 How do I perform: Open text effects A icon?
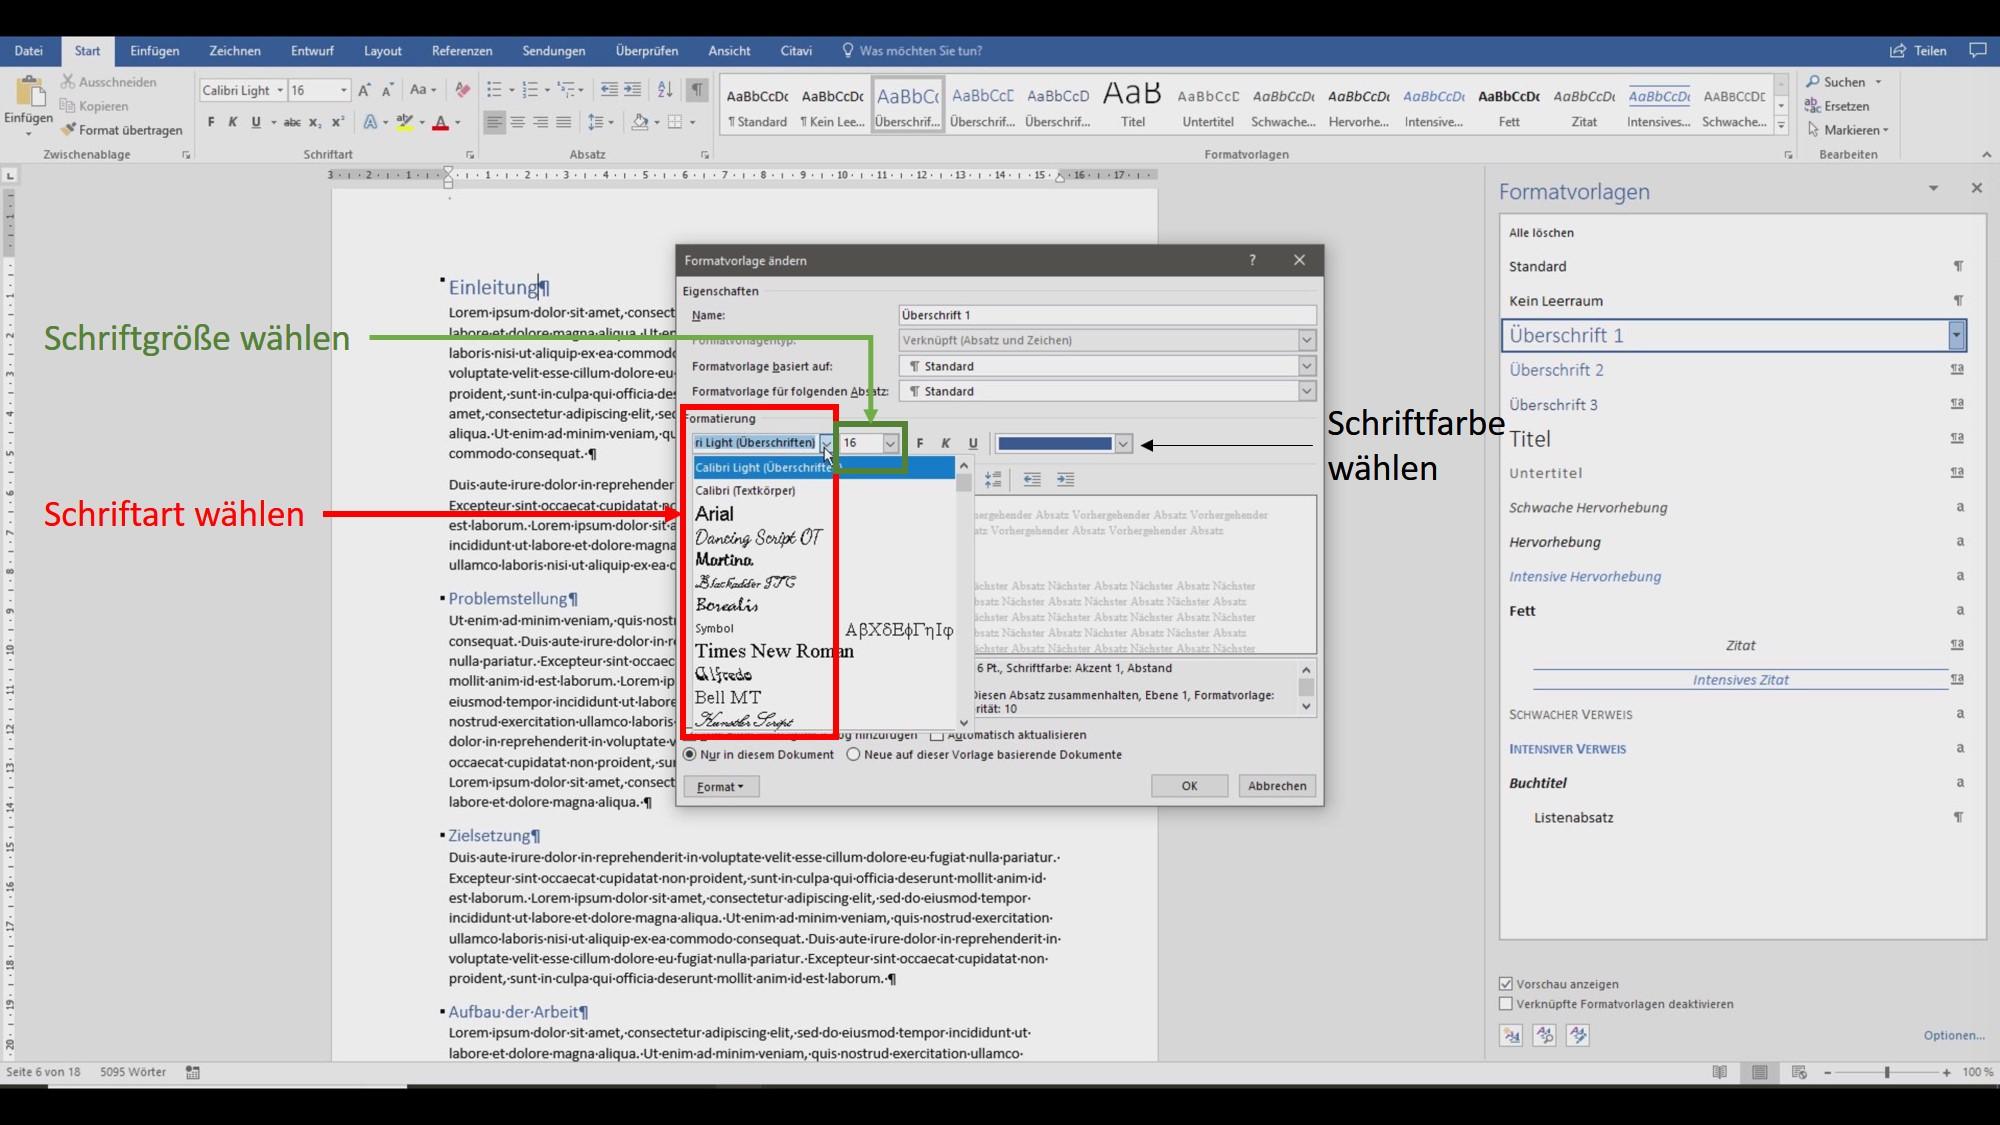click(x=370, y=122)
